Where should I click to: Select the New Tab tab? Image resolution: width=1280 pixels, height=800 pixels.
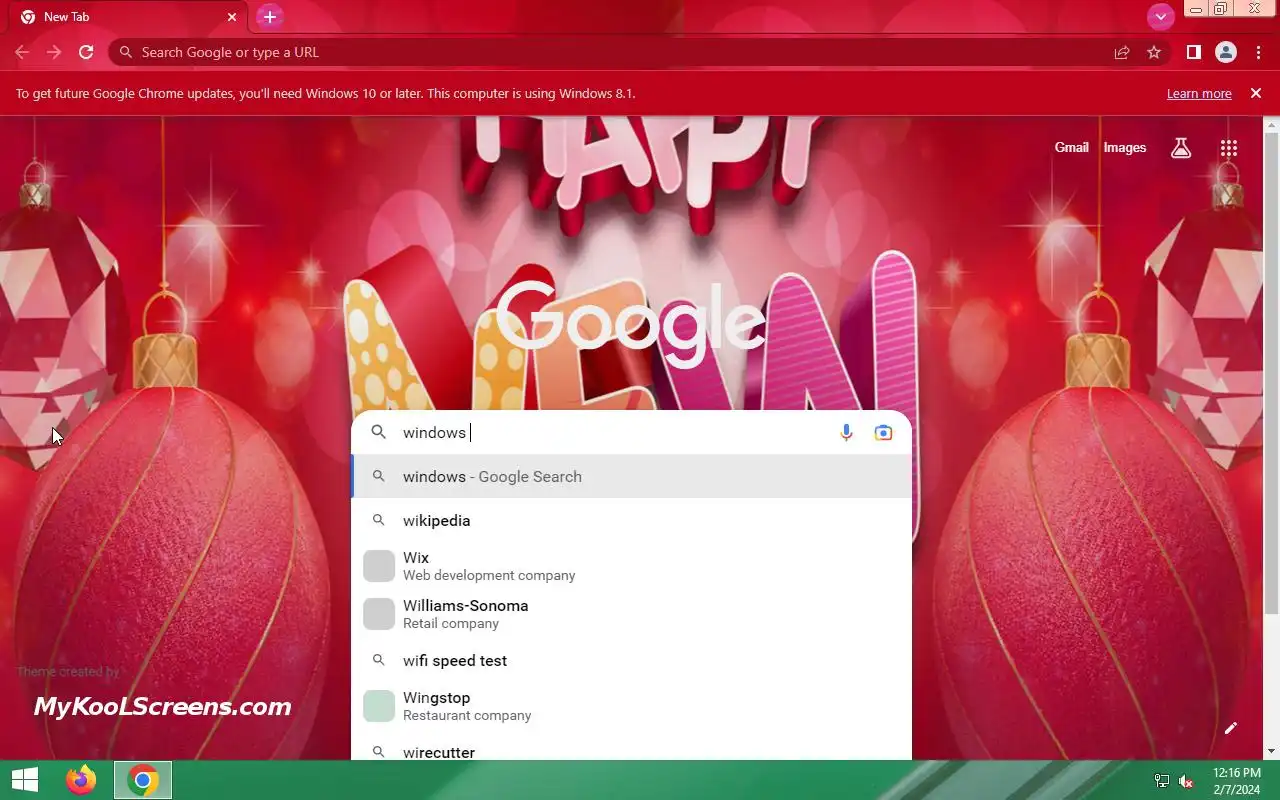point(130,17)
